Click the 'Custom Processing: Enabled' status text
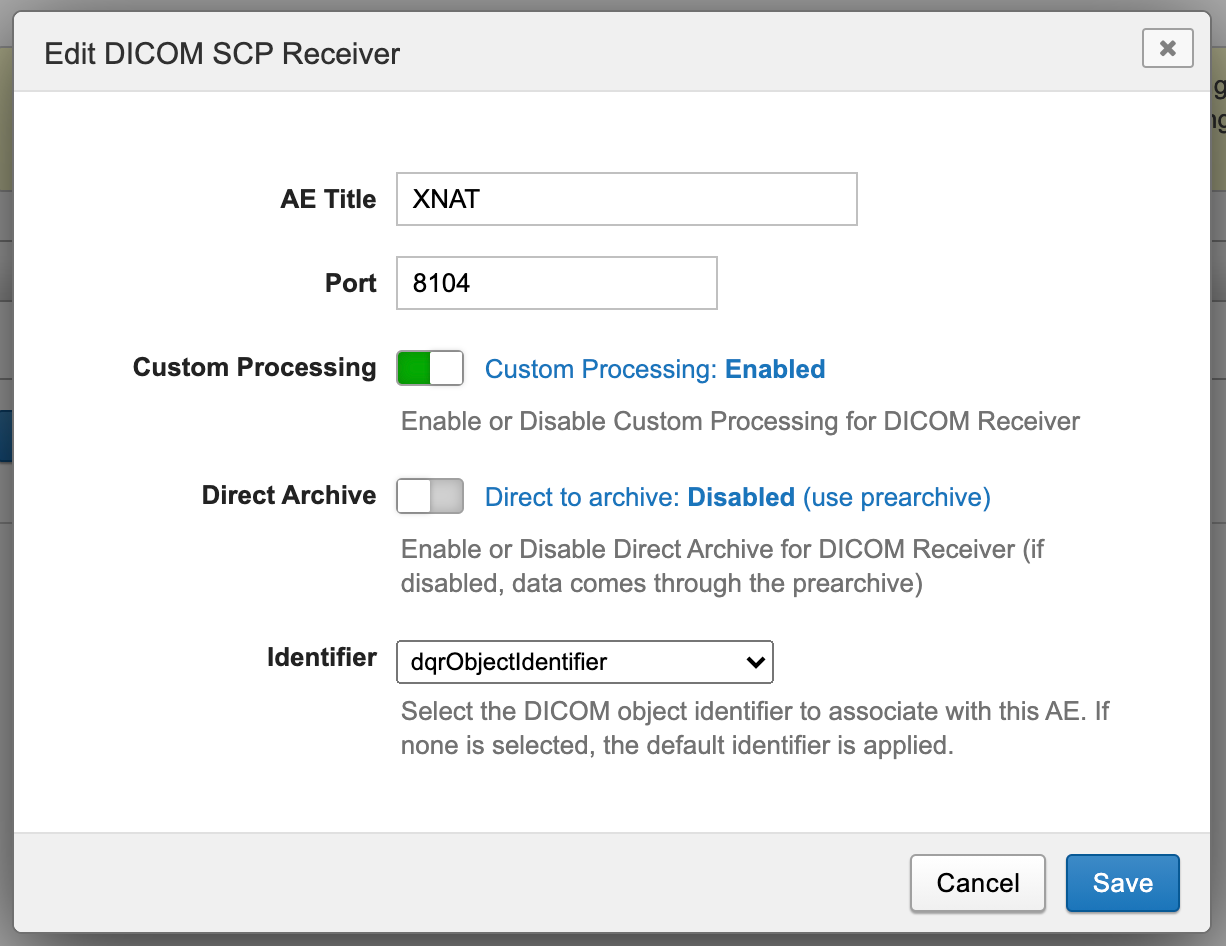 point(654,369)
